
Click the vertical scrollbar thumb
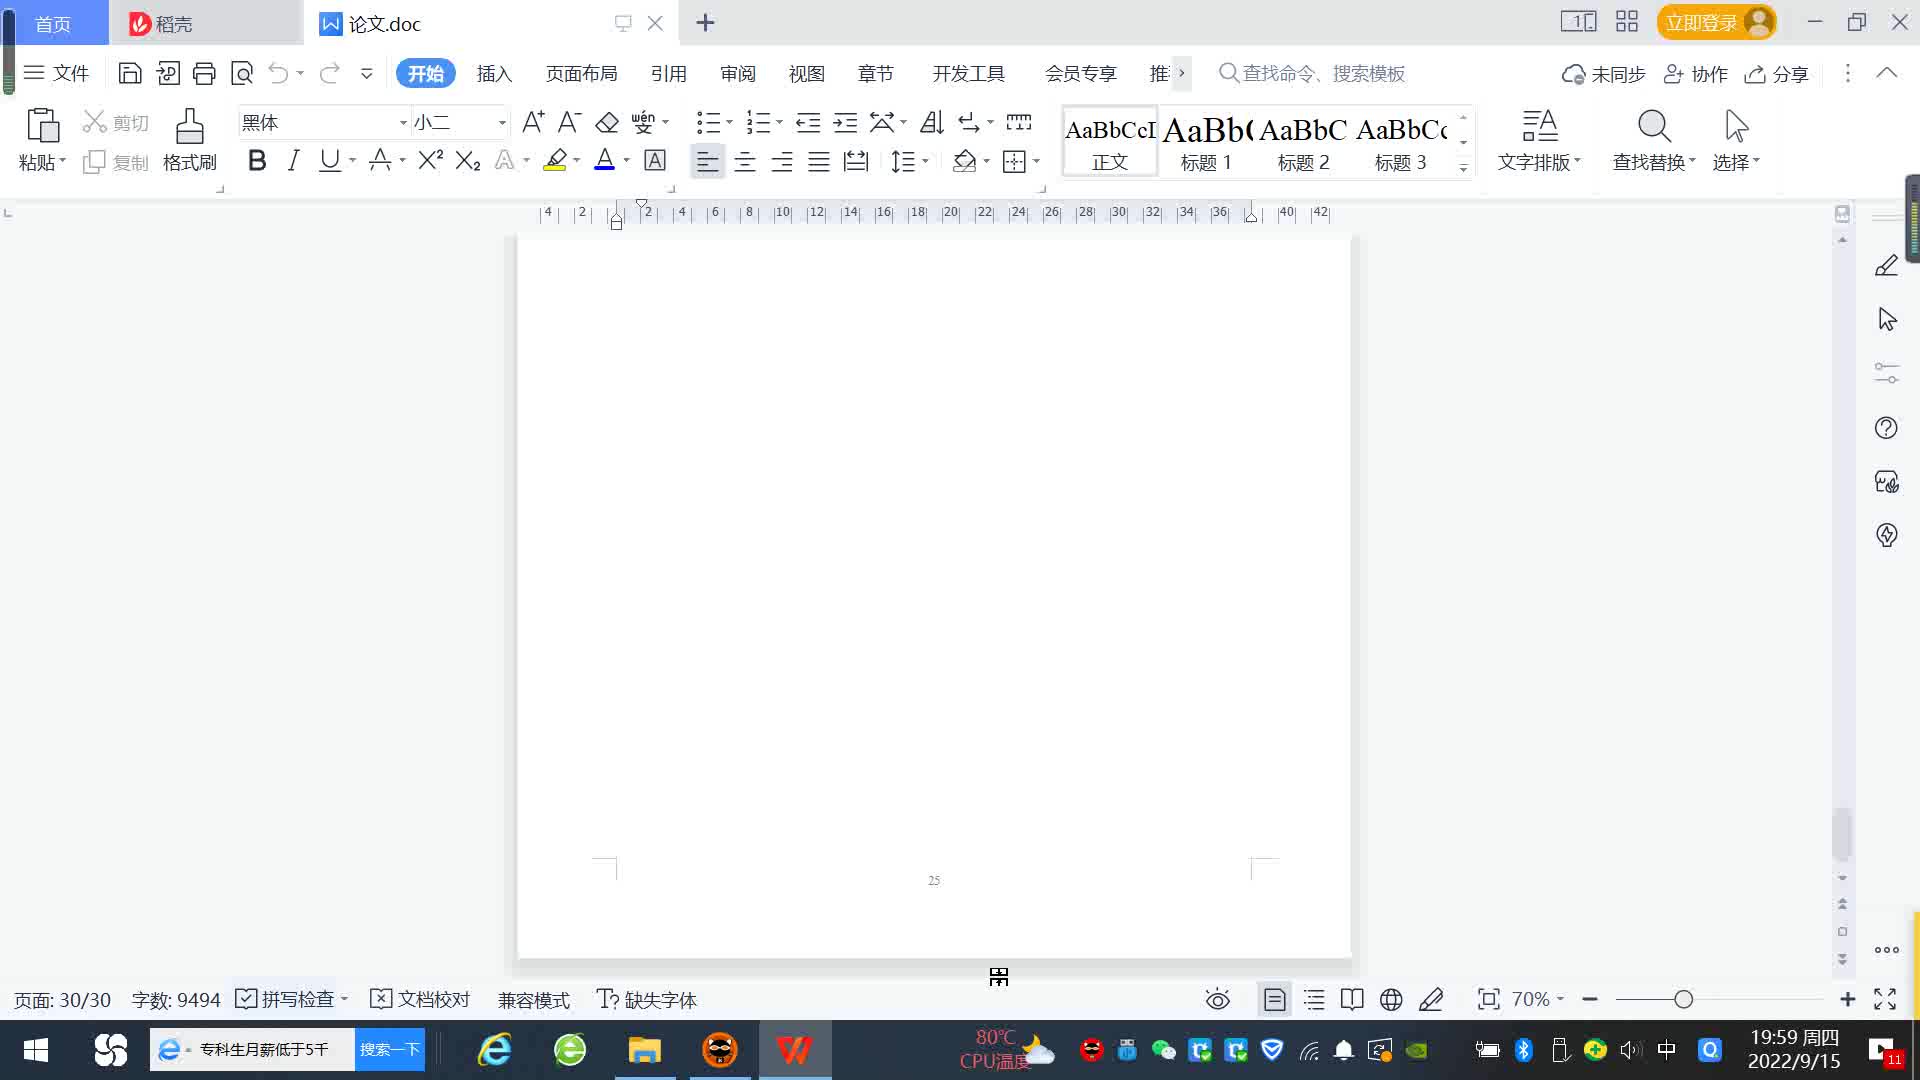tap(1842, 834)
